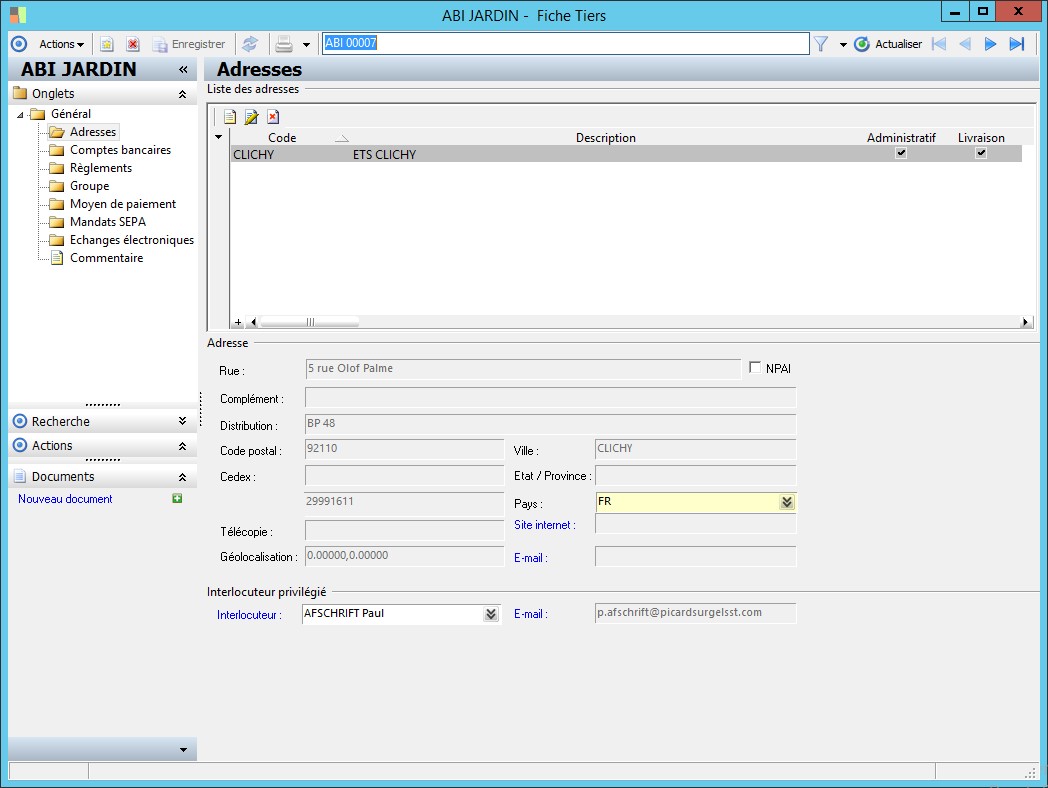The width and height of the screenshot is (1048, 788).
Task: Click the printer icon
Action: click(284, 44)
